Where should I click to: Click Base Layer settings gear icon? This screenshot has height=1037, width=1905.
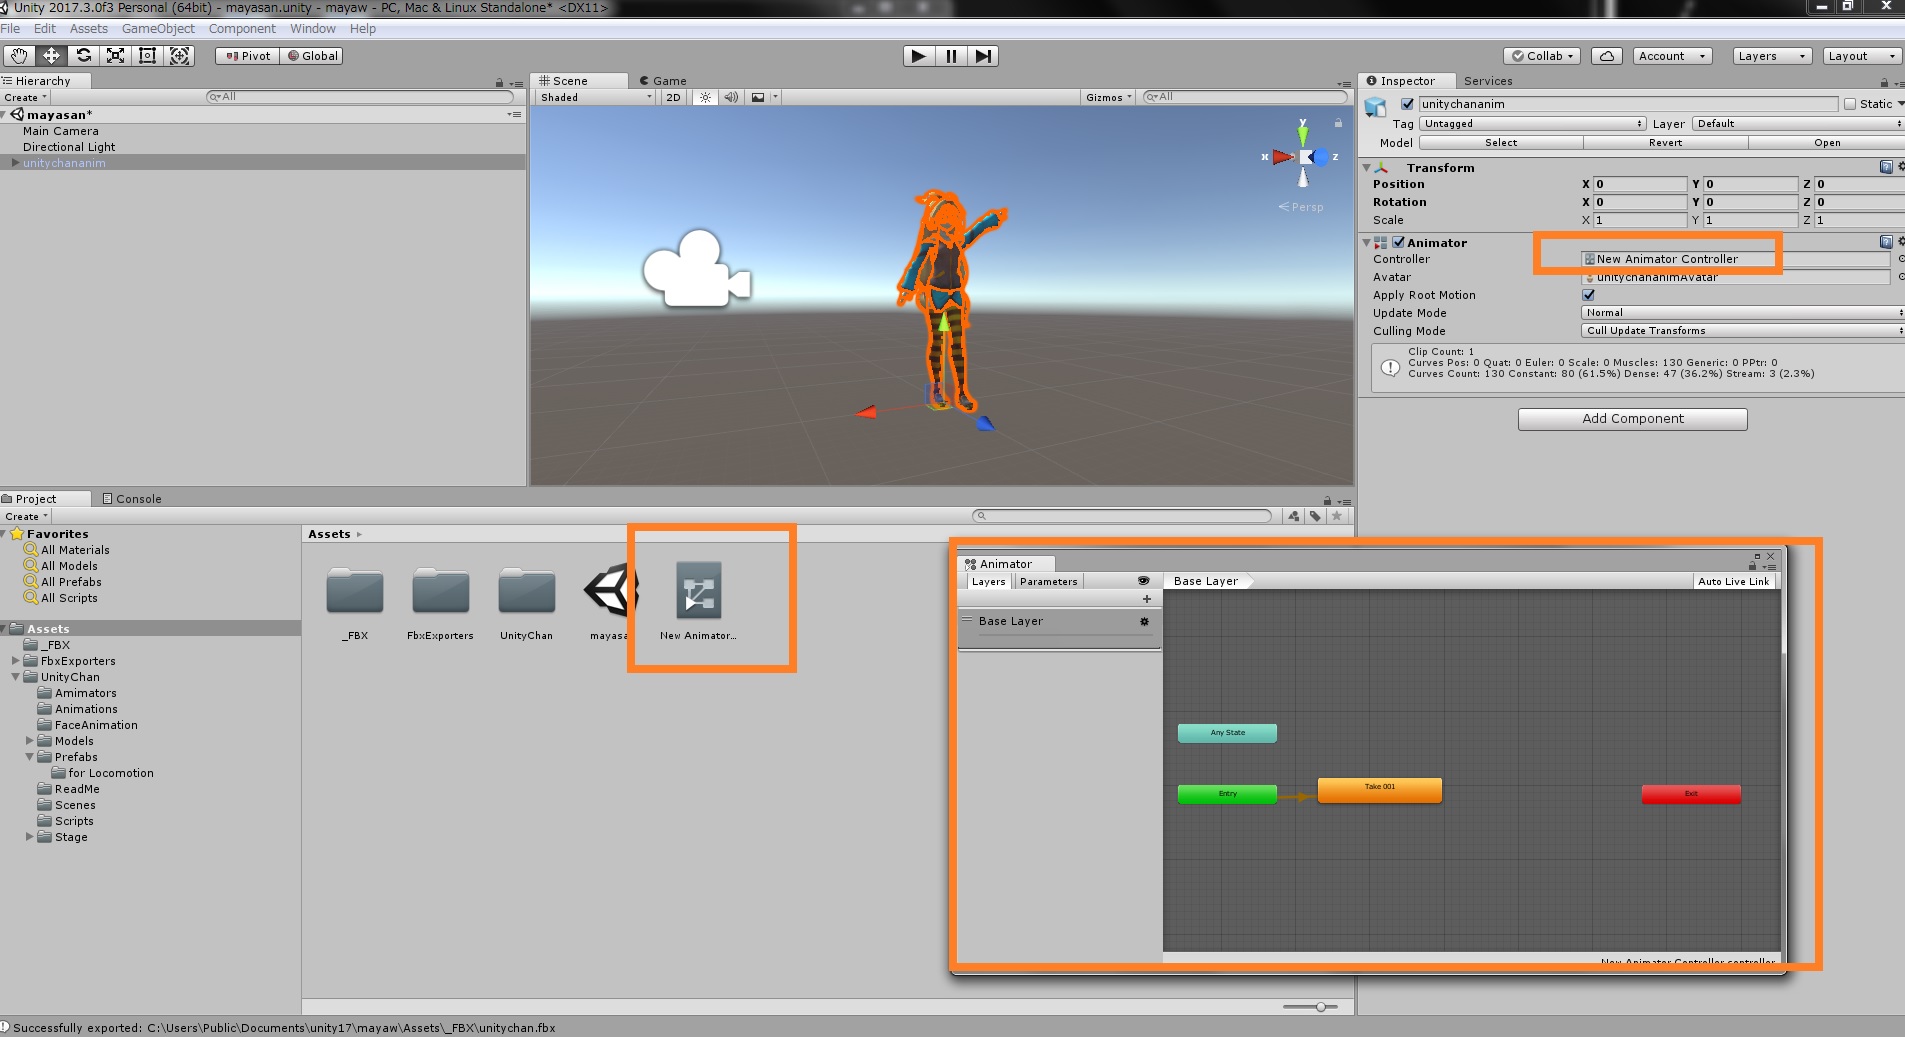click(1144, 621)
